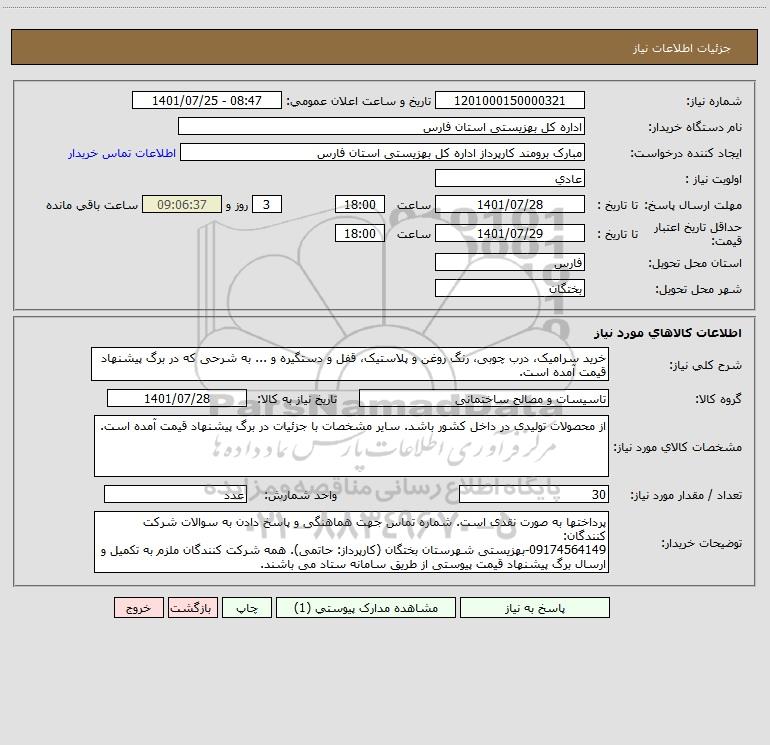
Task: Click product group field تاسیسات و مصالح ساختمانی
Action: point(484,398)
